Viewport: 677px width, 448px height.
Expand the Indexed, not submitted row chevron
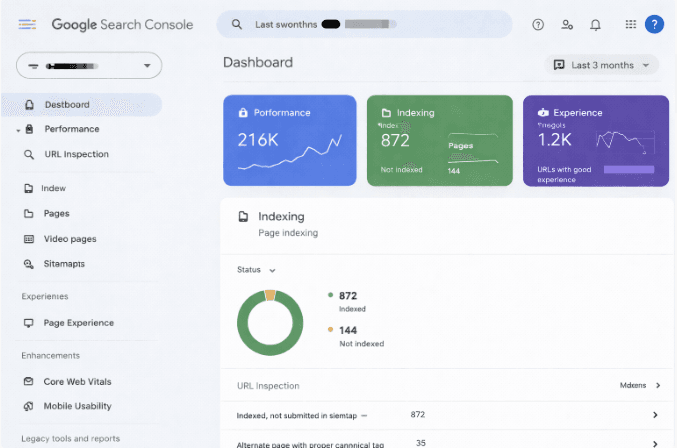click(x=655, y=415)
